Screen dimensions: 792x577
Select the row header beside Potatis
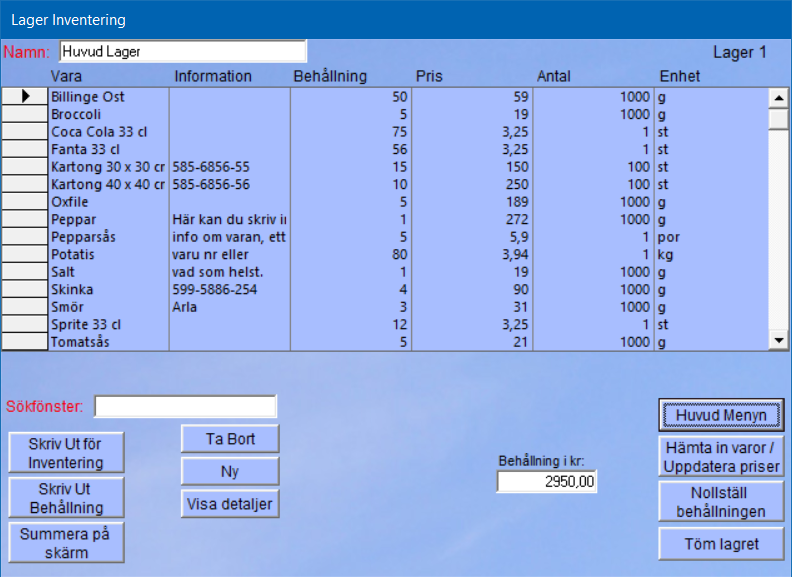coord(24,254)
